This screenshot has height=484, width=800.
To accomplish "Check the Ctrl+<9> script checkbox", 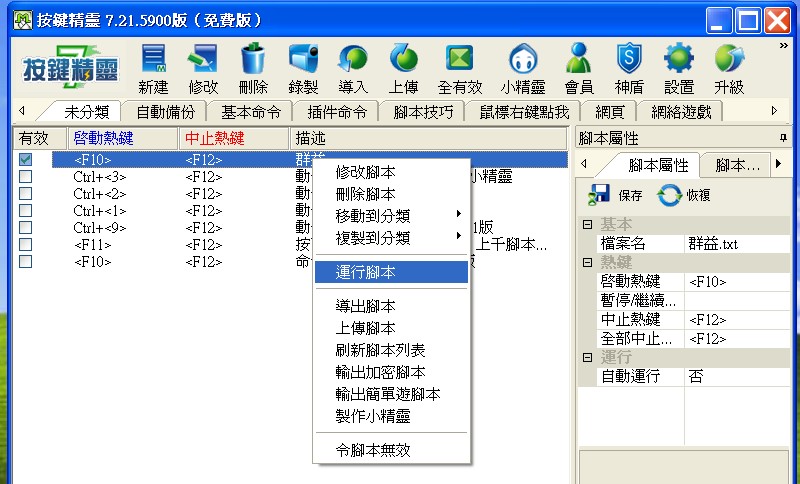I will point(25,227).
